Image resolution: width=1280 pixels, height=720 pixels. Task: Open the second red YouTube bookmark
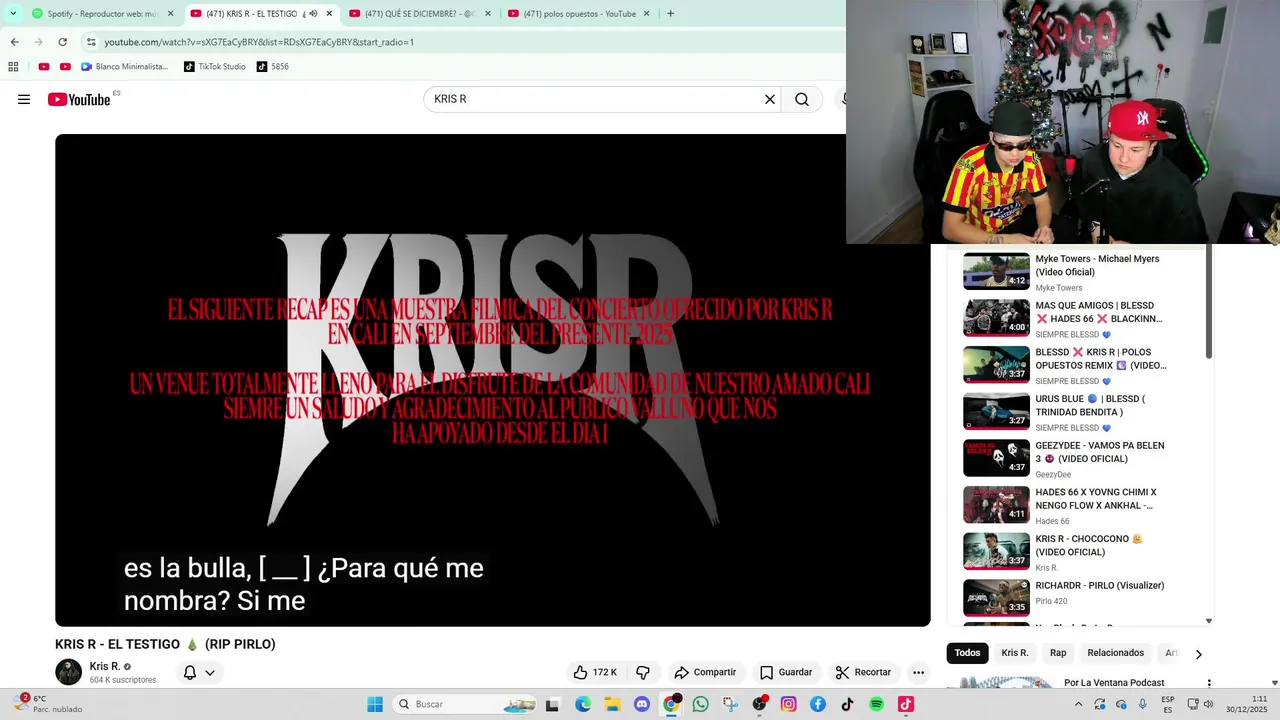pyautogui.click(x=65, y=67)
